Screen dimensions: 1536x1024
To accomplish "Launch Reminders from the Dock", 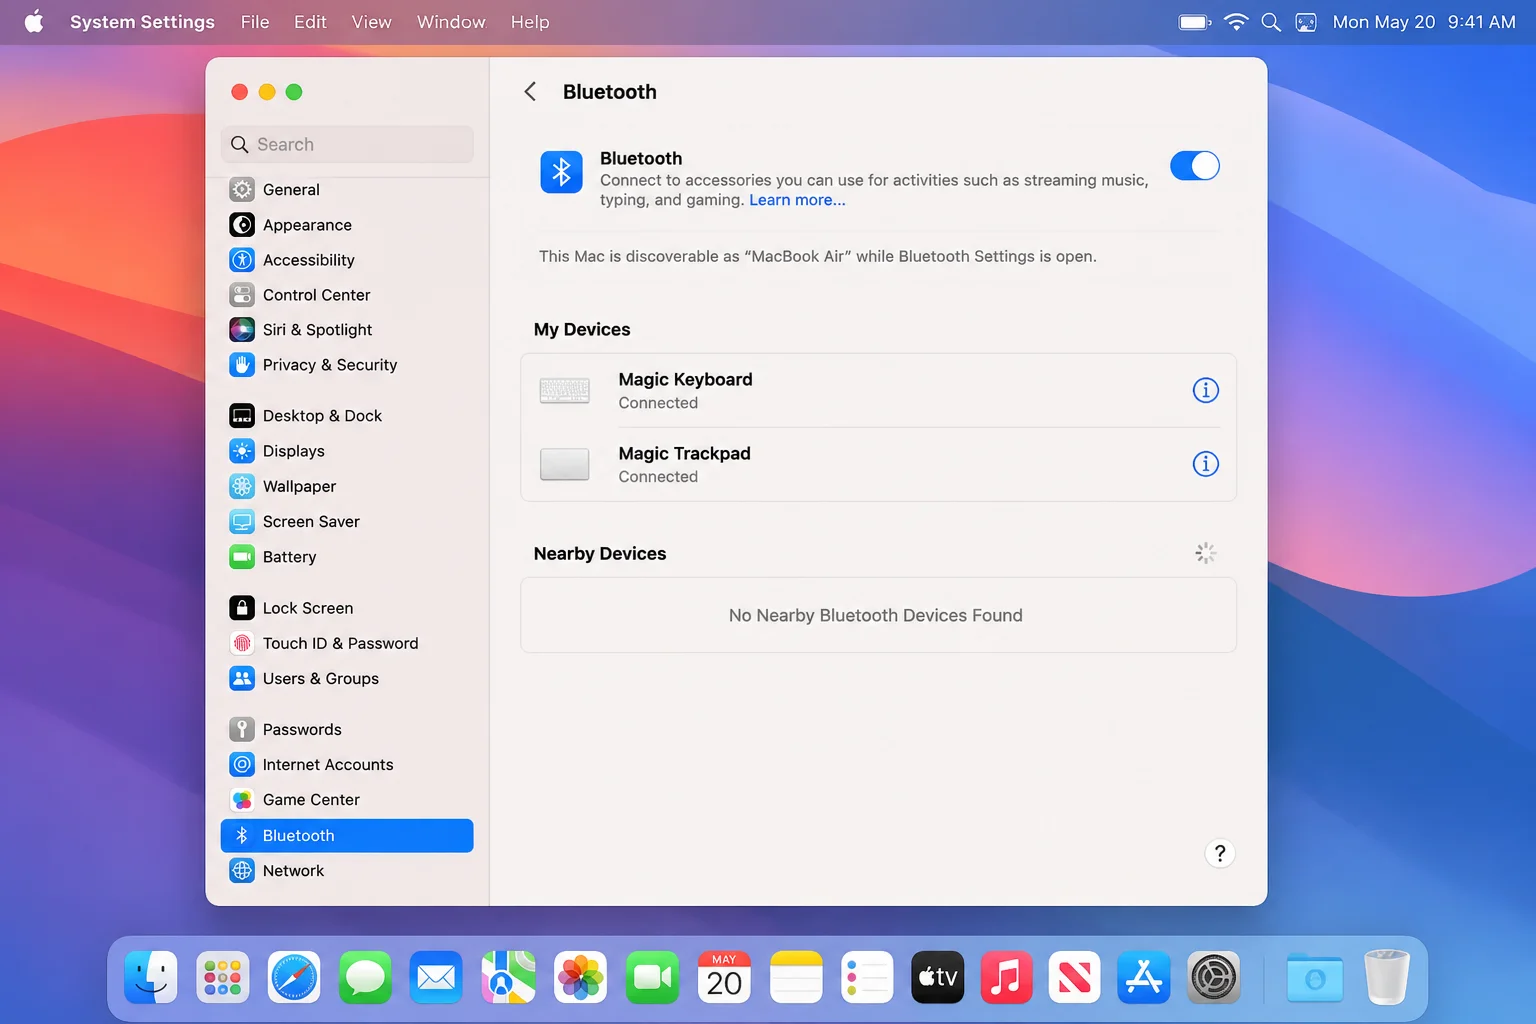I will (867, 977).
